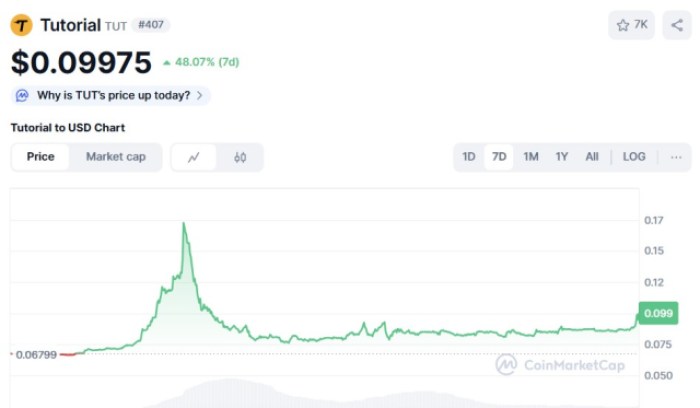Select the Price chart toggle

[41, 157]
